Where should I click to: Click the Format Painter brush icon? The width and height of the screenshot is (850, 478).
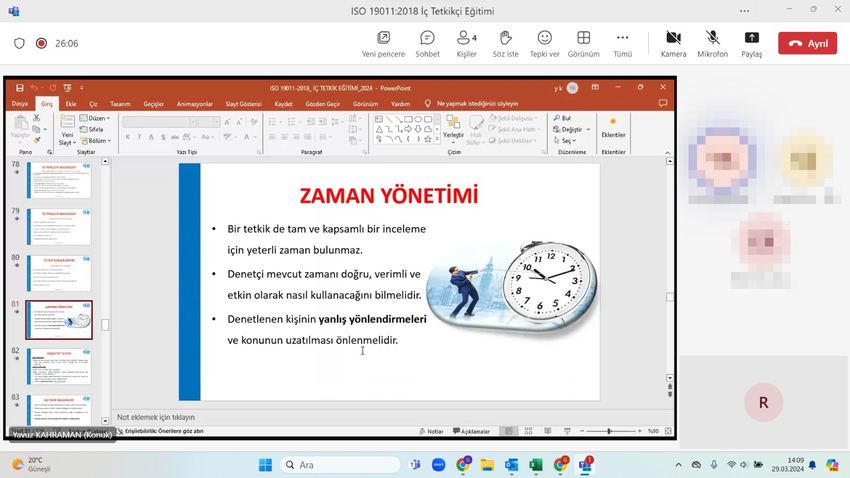(x=36, y=140)
